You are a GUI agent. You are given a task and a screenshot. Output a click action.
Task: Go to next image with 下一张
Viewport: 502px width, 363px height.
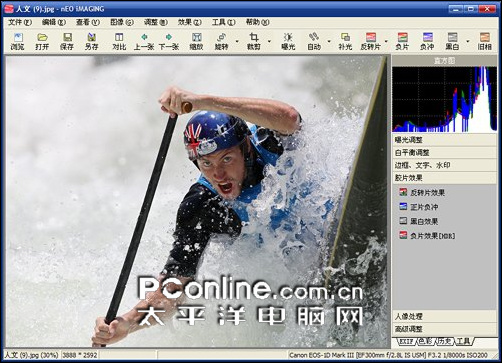[x=169, y=41]
